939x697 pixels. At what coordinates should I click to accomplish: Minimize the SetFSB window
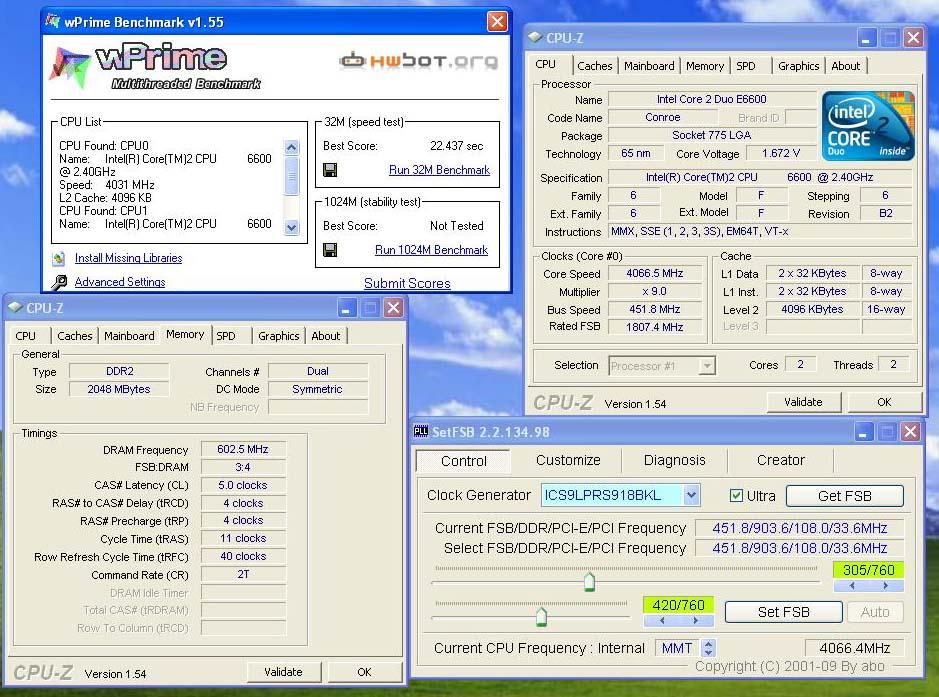(863, 432)
